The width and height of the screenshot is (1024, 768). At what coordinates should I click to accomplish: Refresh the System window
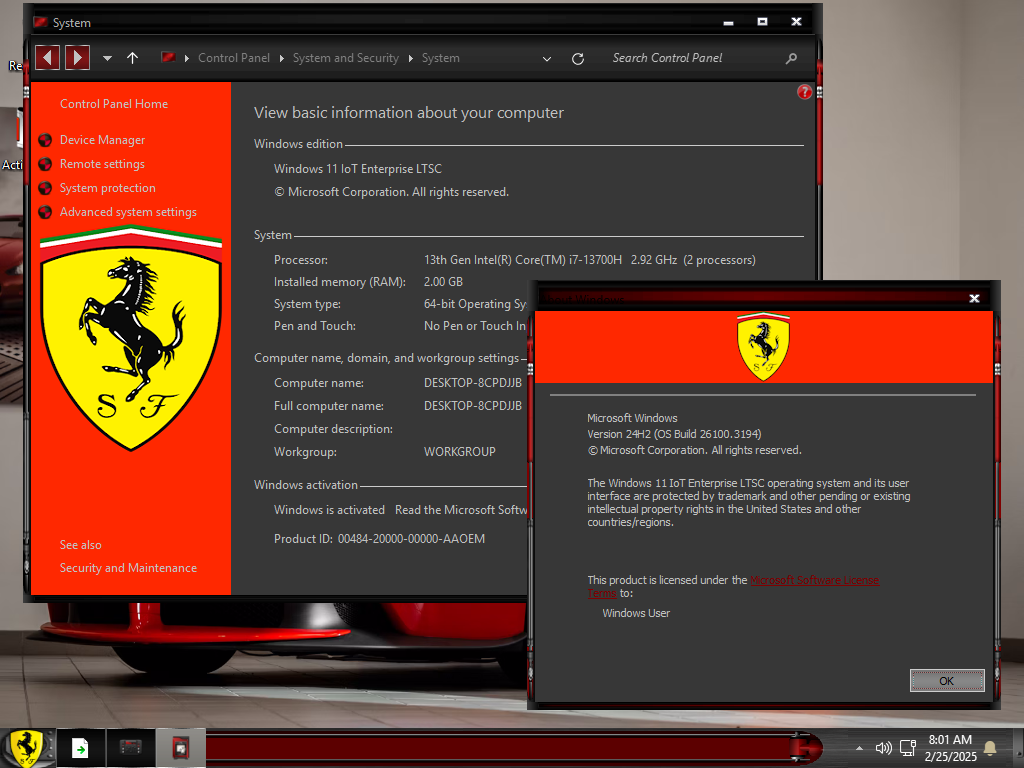tap(577, 59)
